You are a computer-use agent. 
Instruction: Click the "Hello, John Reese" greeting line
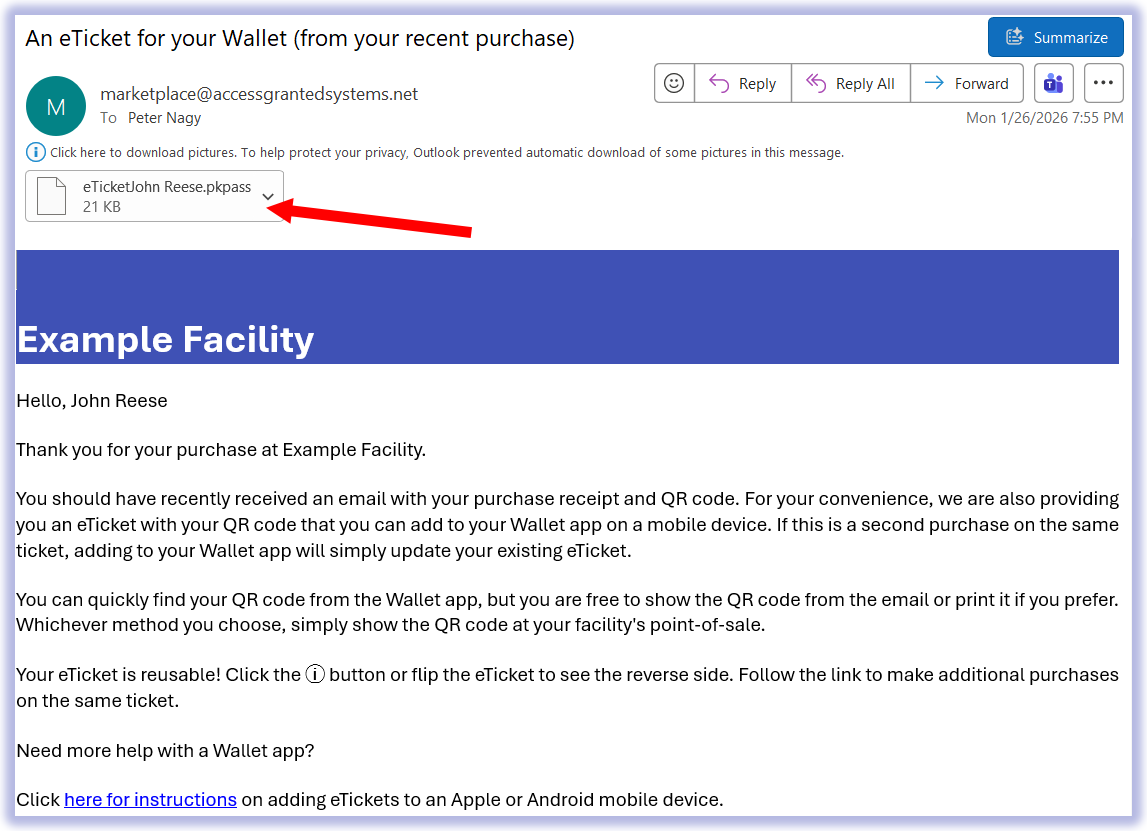point(92,401)
